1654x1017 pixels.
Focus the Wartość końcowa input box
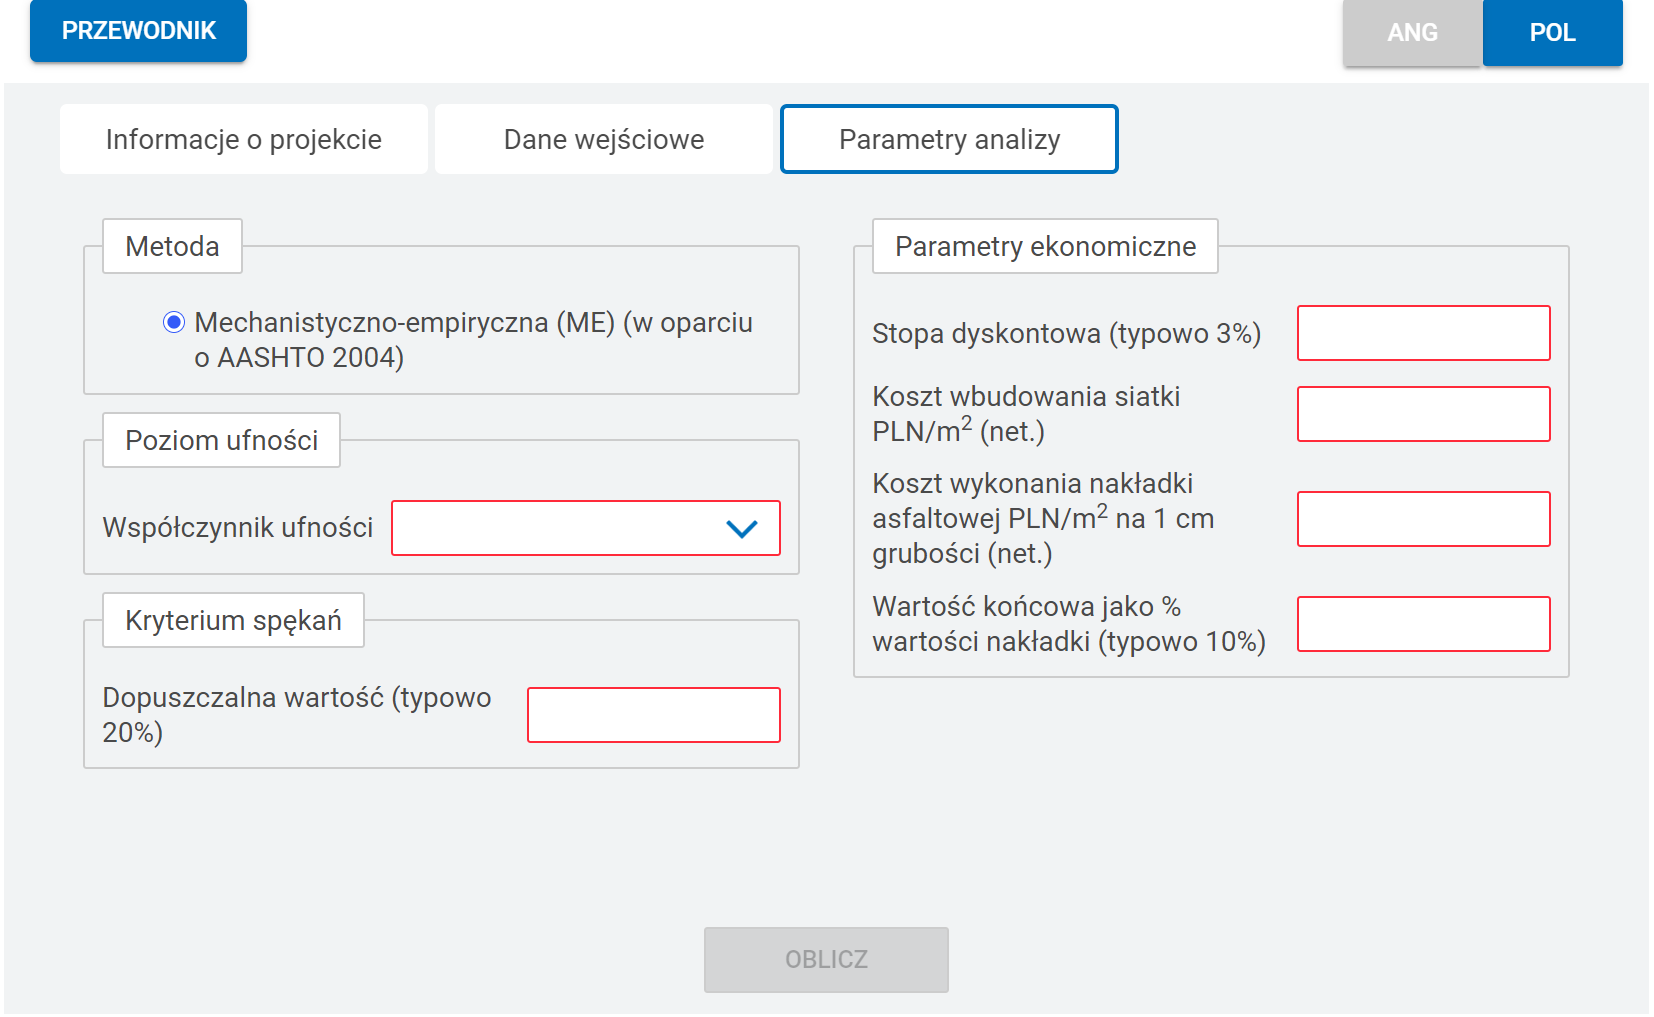coord(1423,624)
